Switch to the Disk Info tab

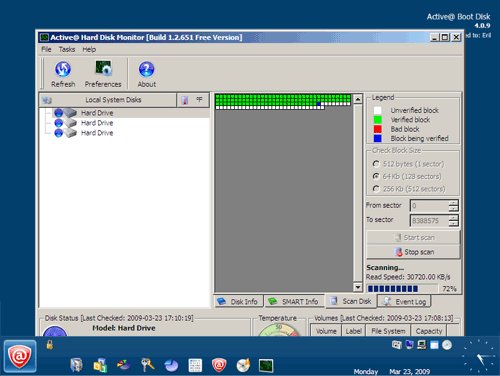(x=238, y=301)
